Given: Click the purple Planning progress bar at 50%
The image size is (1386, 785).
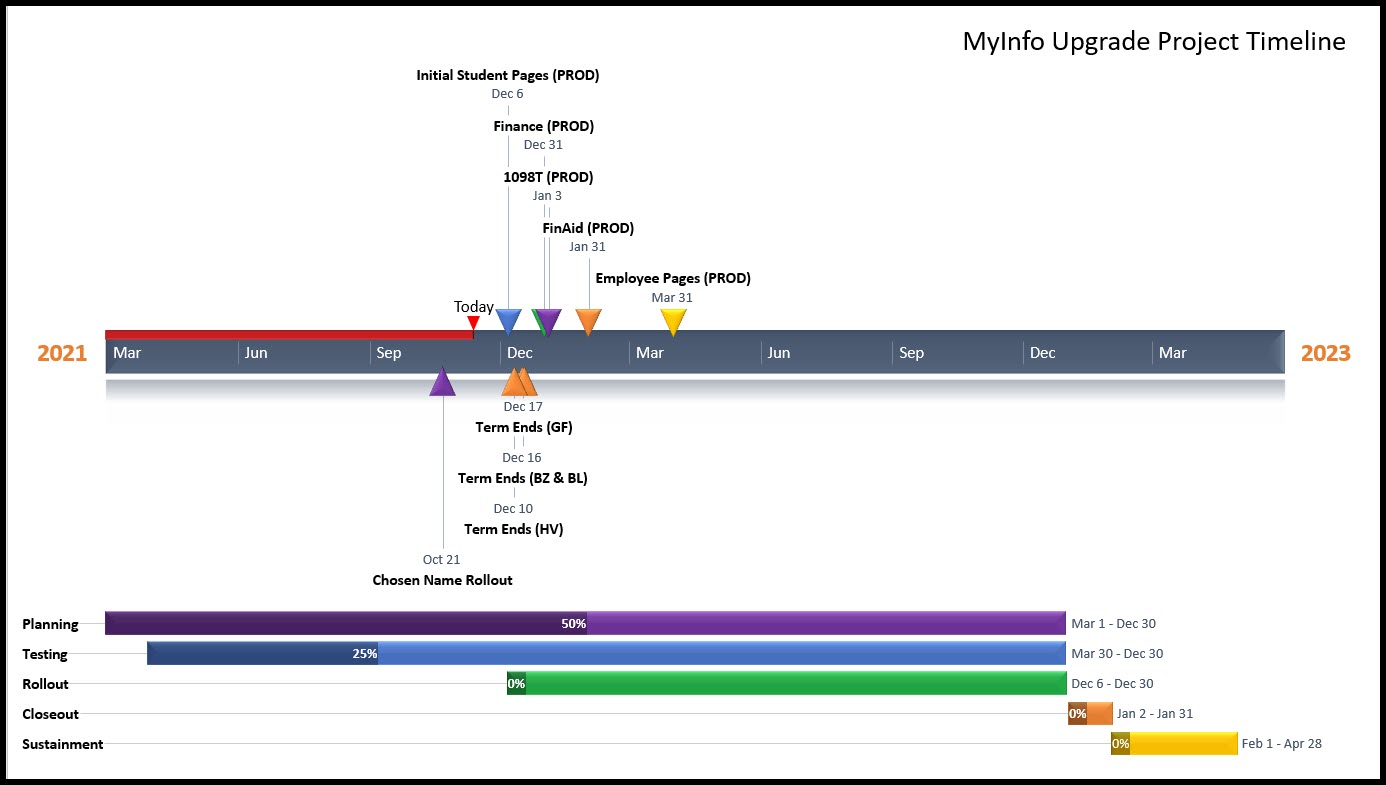Looking at the screenshot, I should pos(585,623).
